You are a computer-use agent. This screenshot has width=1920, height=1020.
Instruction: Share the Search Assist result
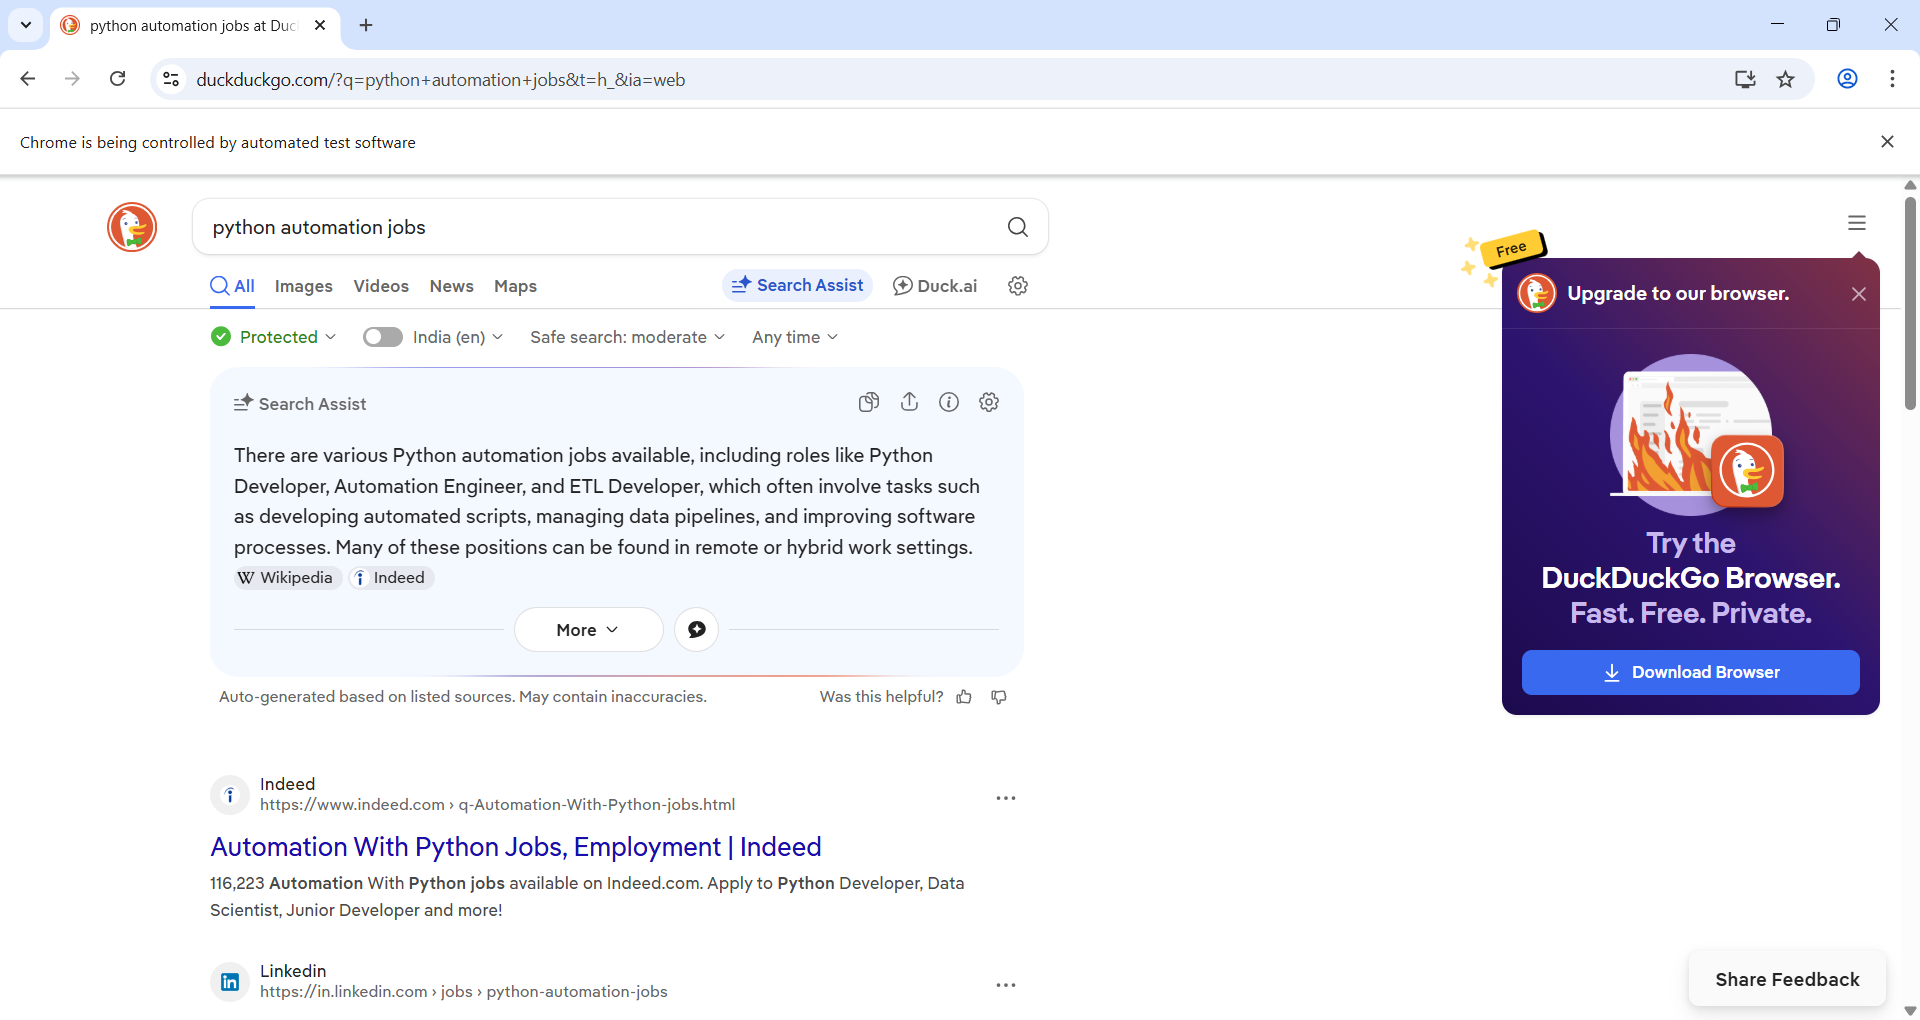tap(909, 402)
